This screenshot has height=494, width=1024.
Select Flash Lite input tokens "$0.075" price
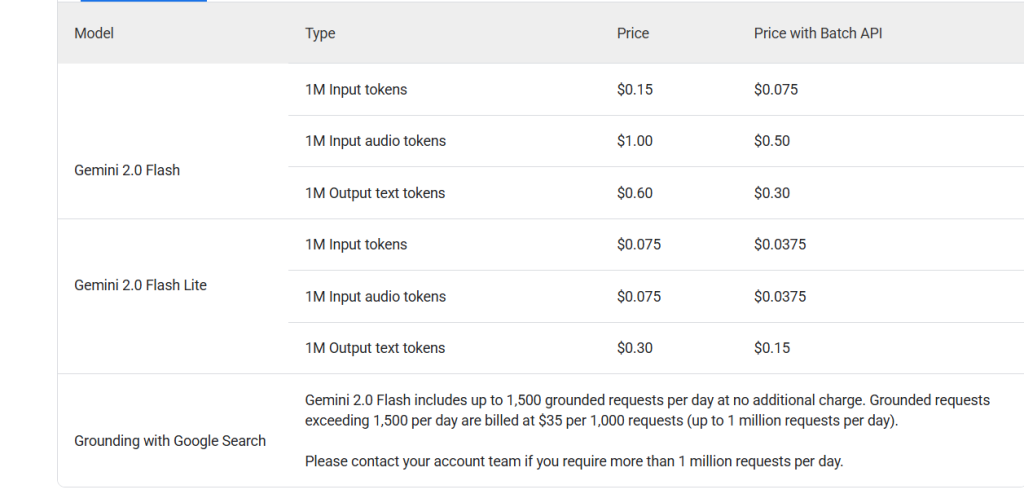pyautogui.click(x=639, y=244)
